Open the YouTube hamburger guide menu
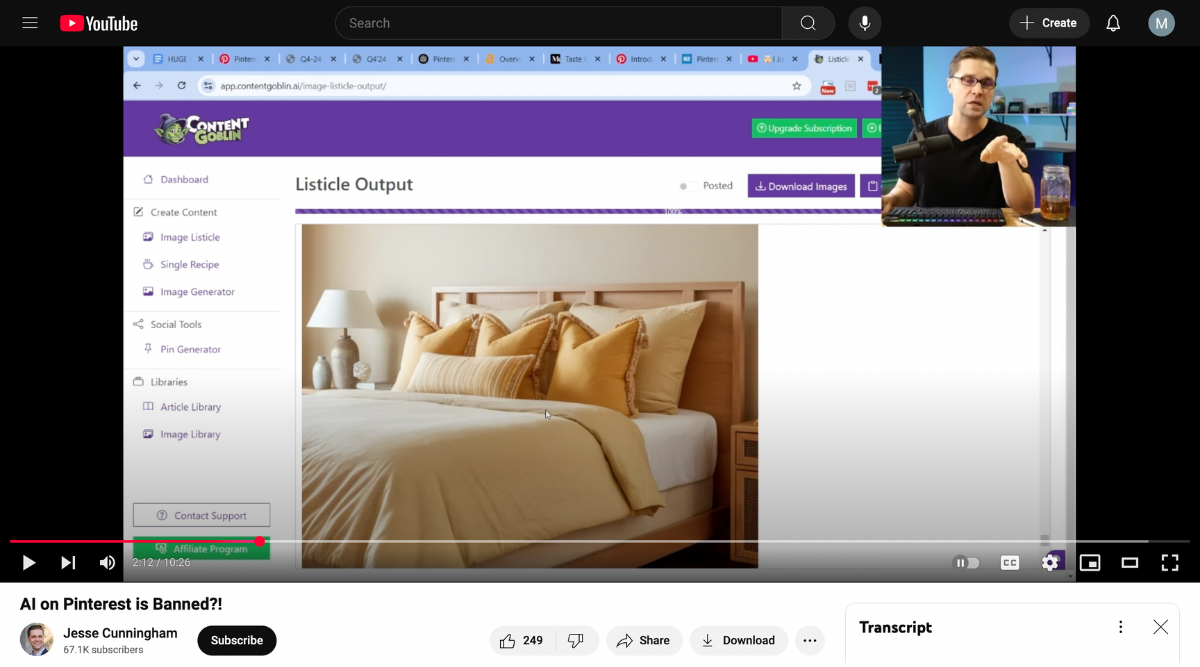 pyautogui.click(x=30, y=23)
